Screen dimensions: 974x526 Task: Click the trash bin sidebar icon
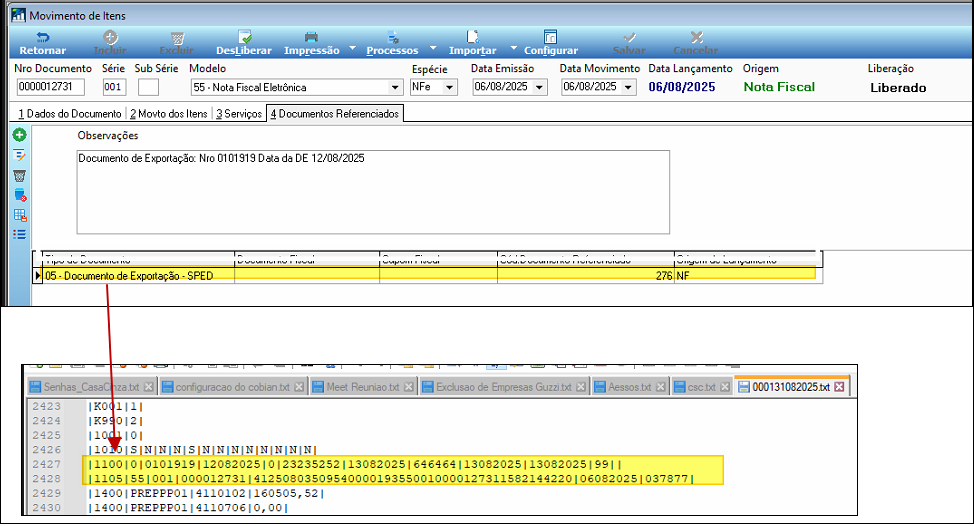19,175
